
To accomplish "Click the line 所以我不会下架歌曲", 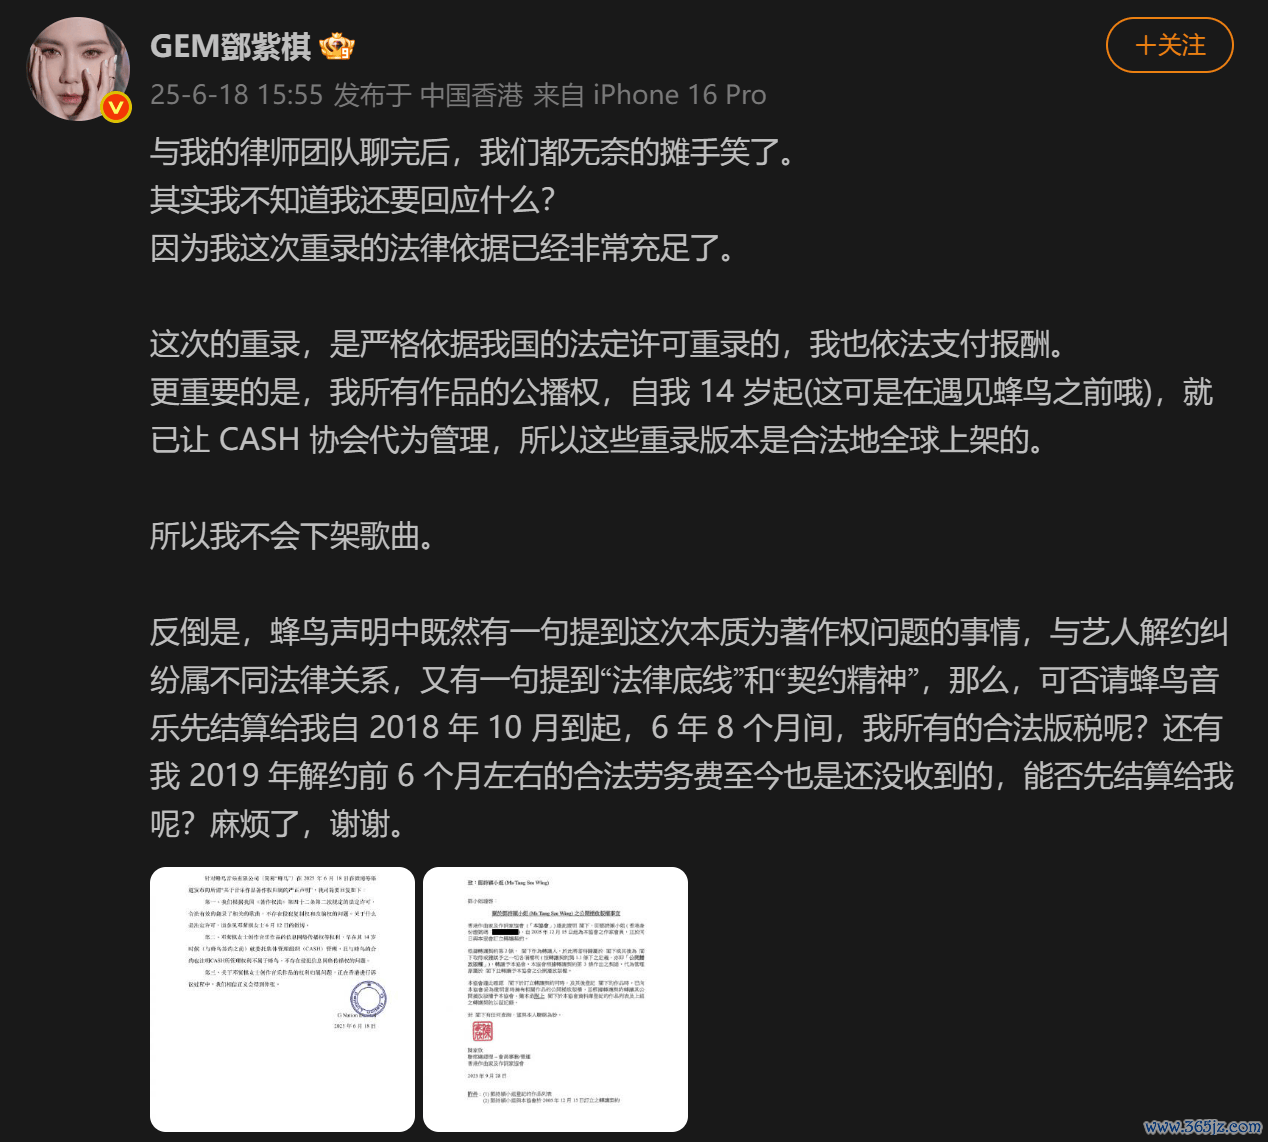I will coord(294,536).
